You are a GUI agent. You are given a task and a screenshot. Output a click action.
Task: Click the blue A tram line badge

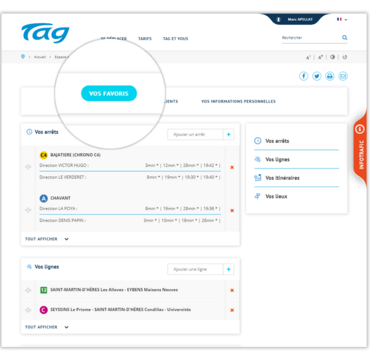coord(43,199)
